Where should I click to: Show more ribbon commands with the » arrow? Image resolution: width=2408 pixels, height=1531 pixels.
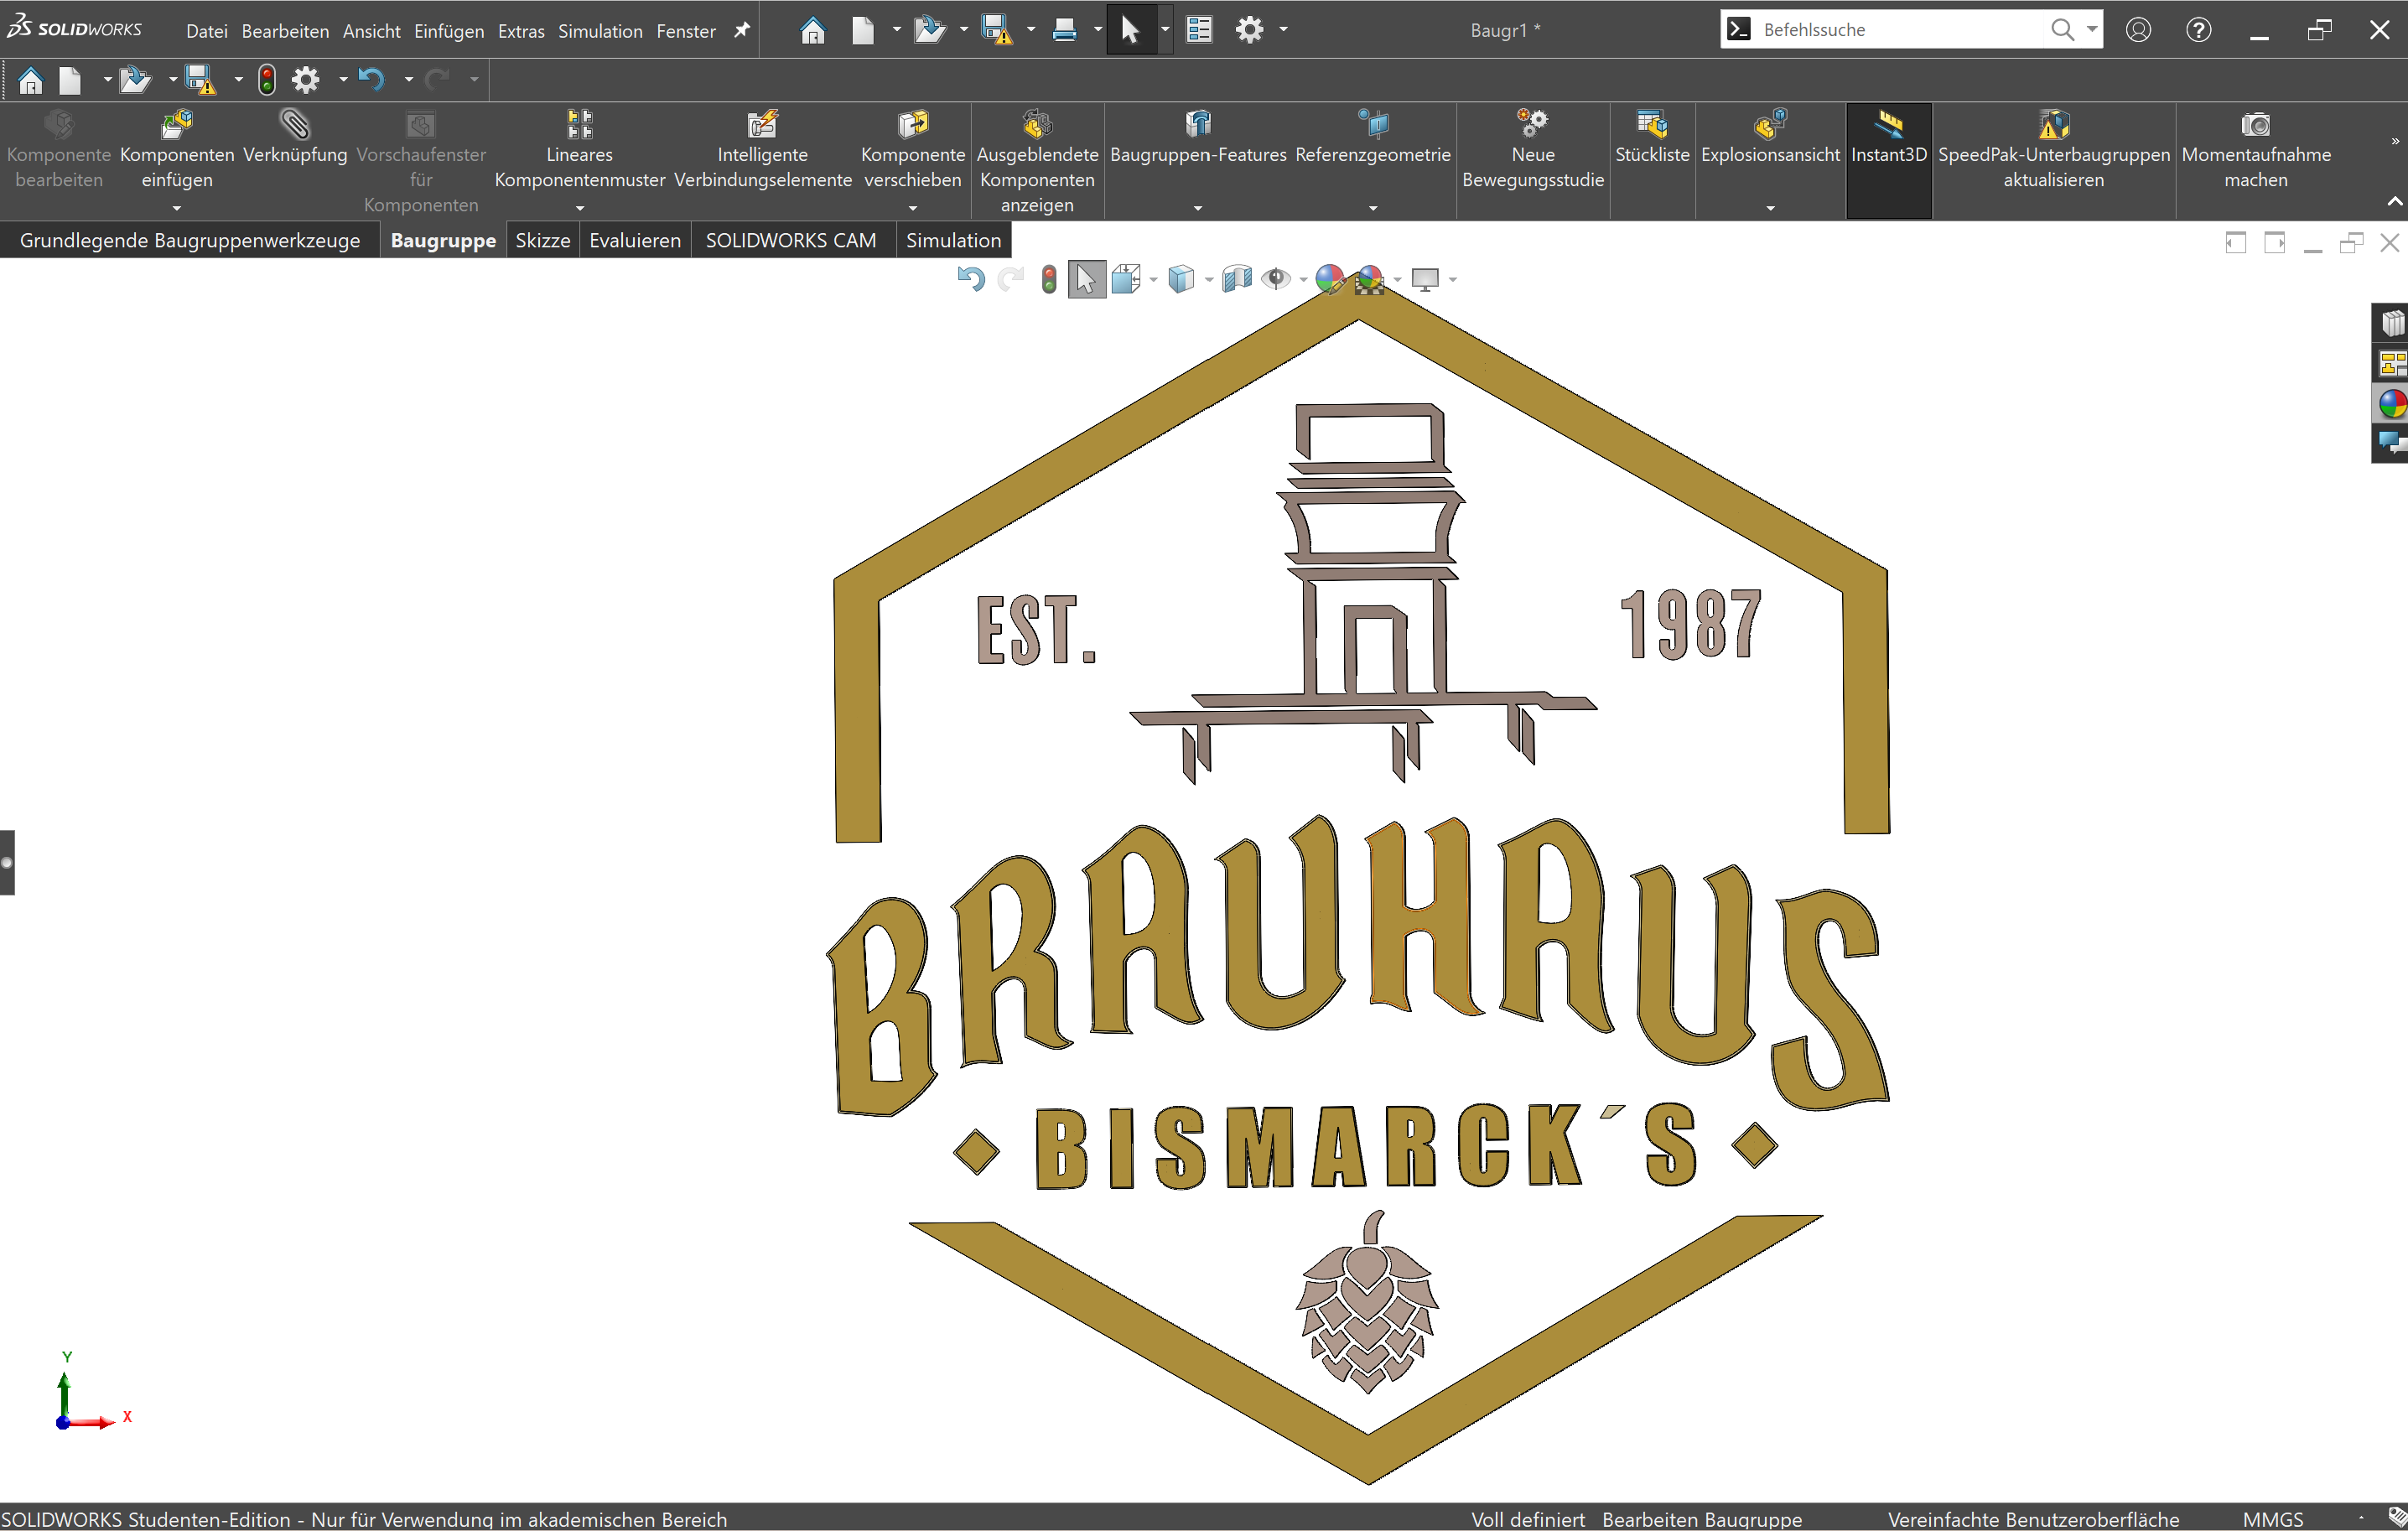(x=2394, y=141)
